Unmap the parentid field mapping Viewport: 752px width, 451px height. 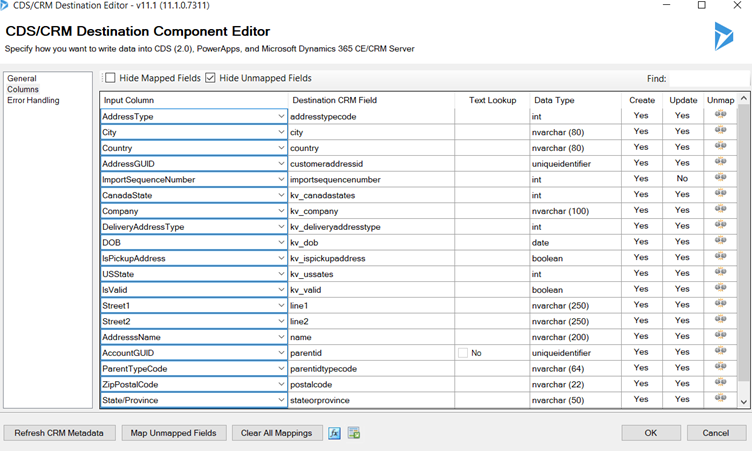click(720, 351)
